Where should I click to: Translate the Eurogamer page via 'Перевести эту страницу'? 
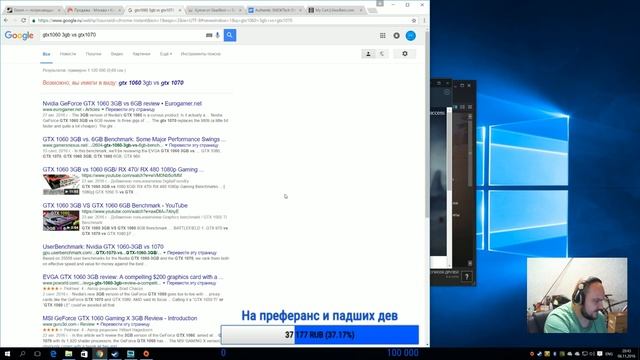(130, 110)
